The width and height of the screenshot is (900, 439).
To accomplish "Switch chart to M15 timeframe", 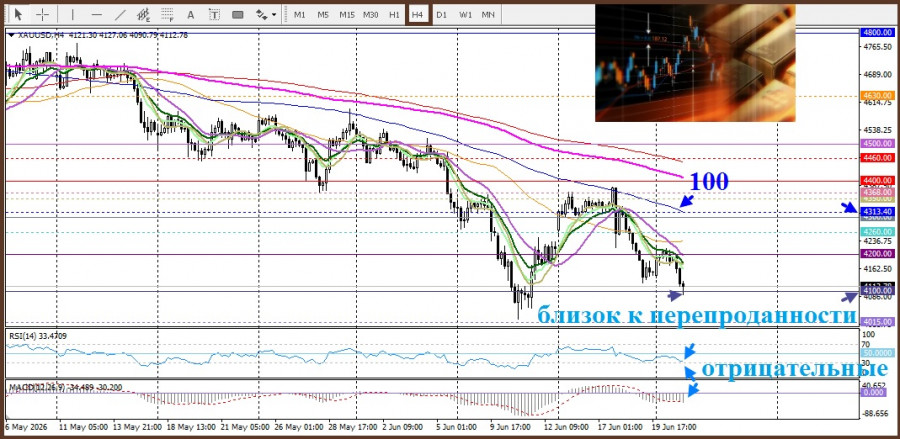I will 347,15.
